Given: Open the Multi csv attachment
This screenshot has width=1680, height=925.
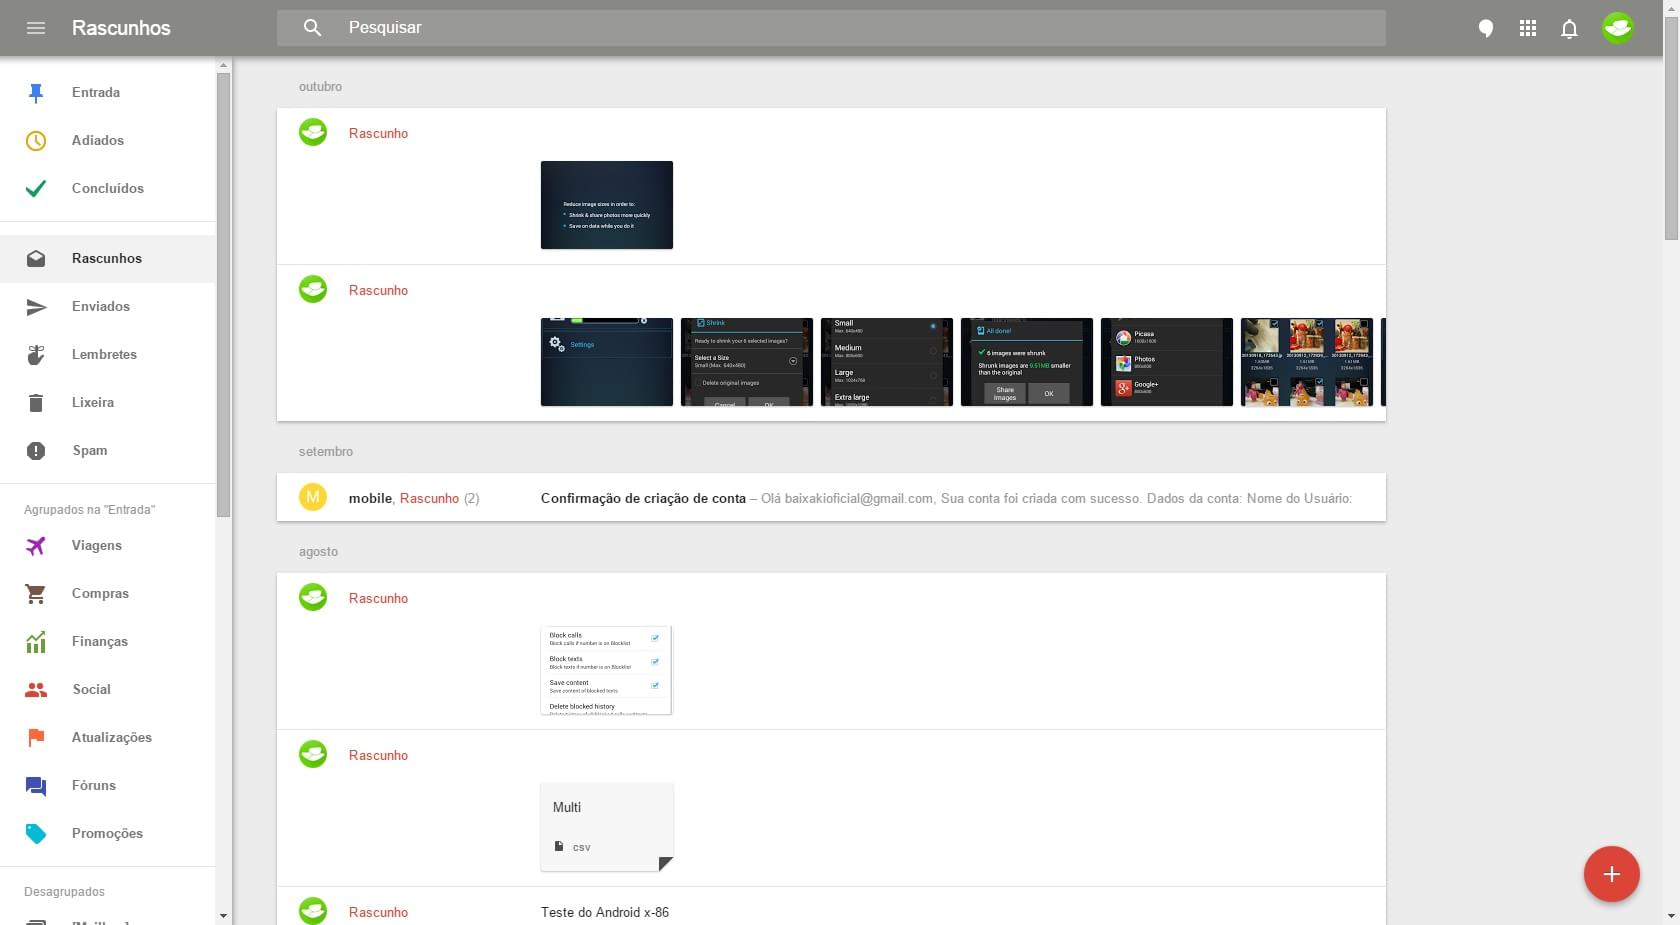Looking at the screenshot, I should 607,827.
